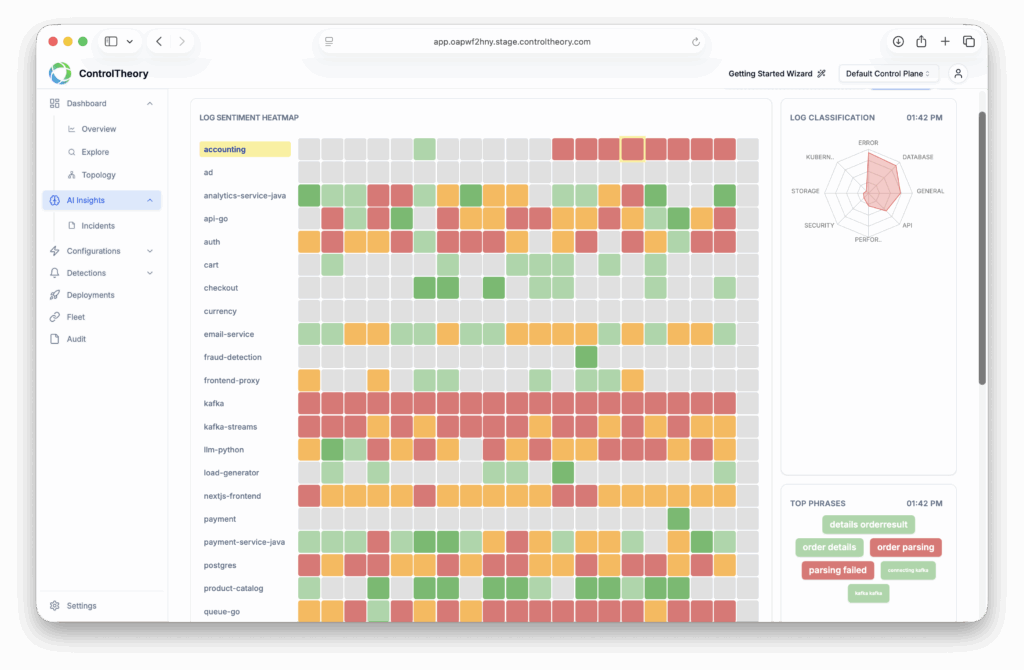This screenshot has height=670, width=1024.
Task: Click the Detections bell icon
Action: coord(56,273)
